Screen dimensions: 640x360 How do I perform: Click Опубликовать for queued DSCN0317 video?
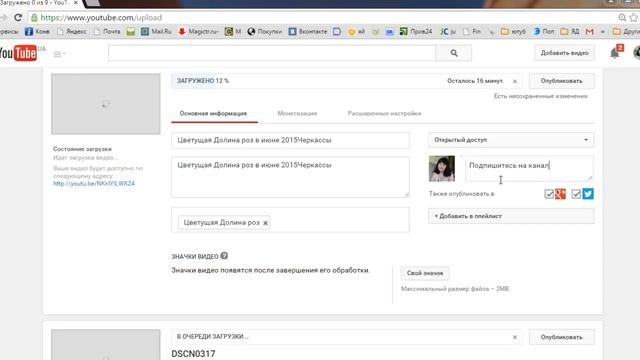pyautogui.click(x=562, y=337)
